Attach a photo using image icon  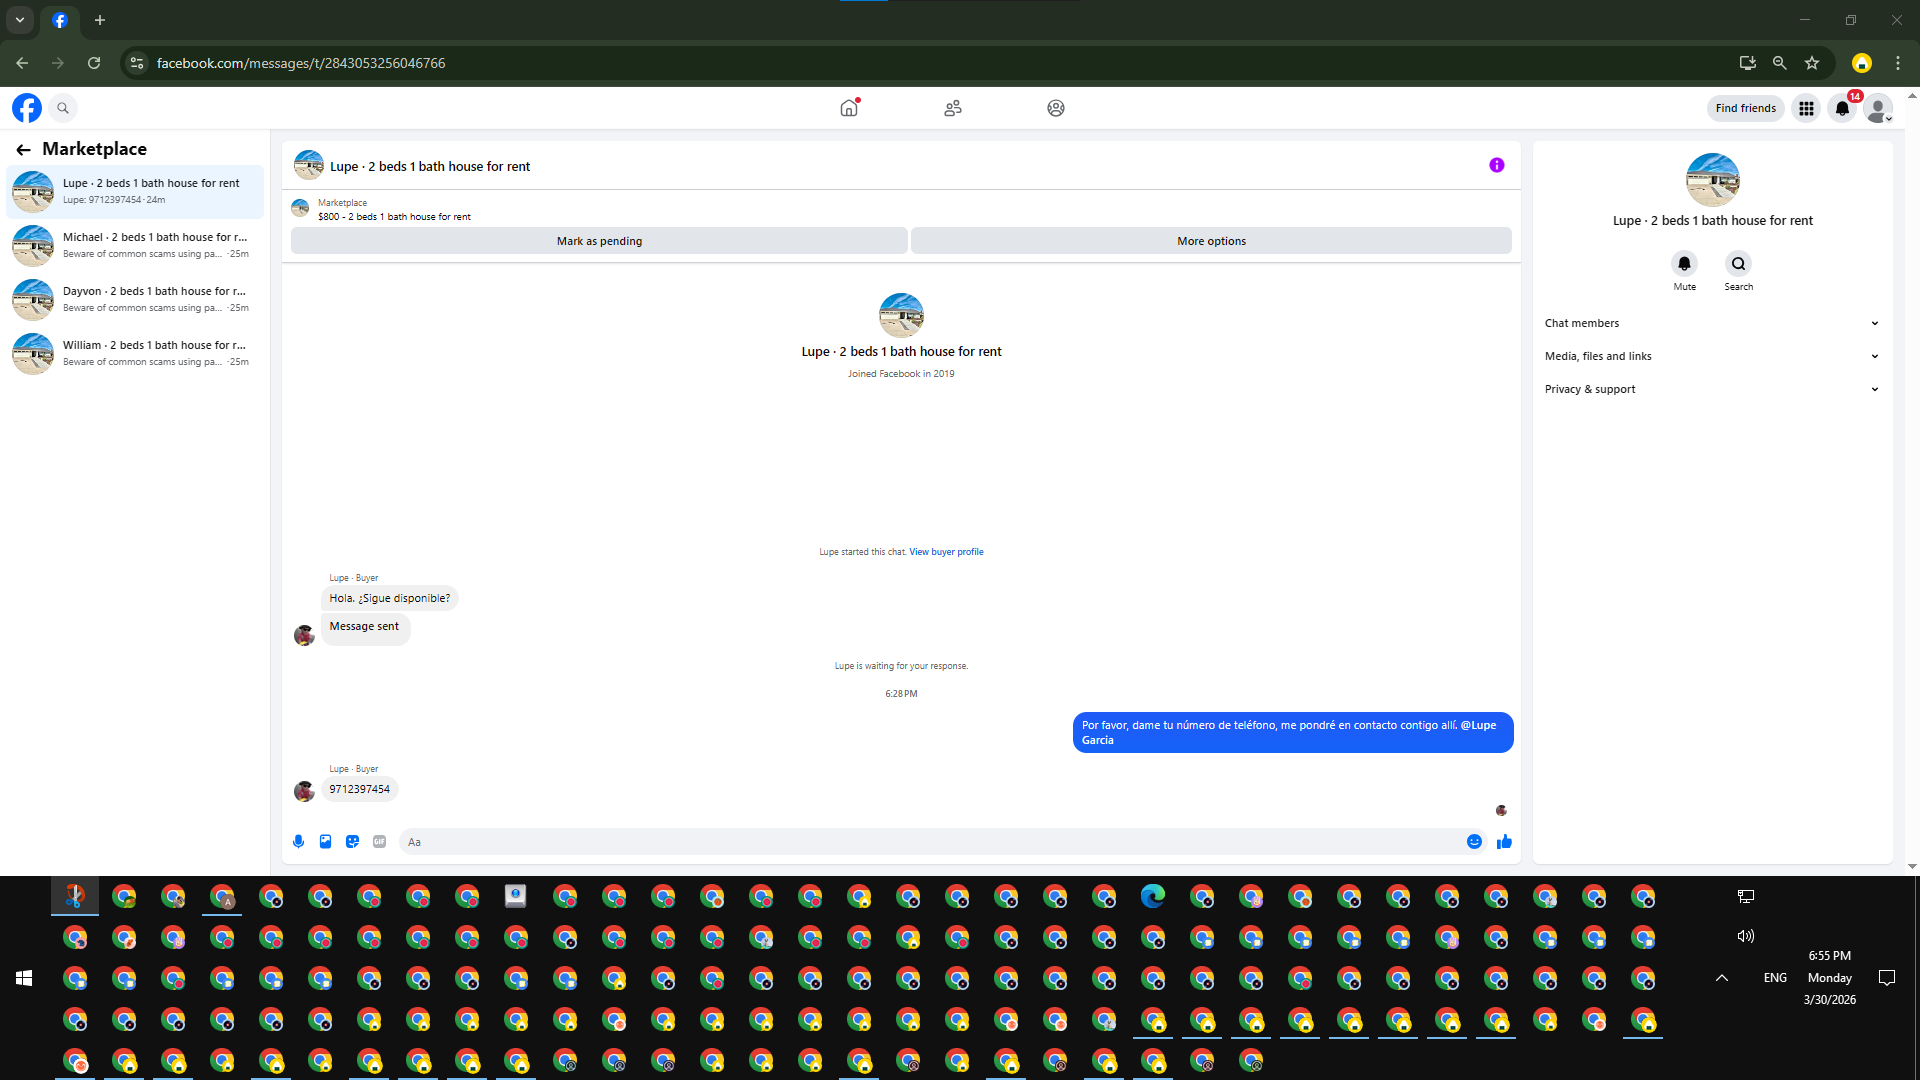[x=325, y=842]
